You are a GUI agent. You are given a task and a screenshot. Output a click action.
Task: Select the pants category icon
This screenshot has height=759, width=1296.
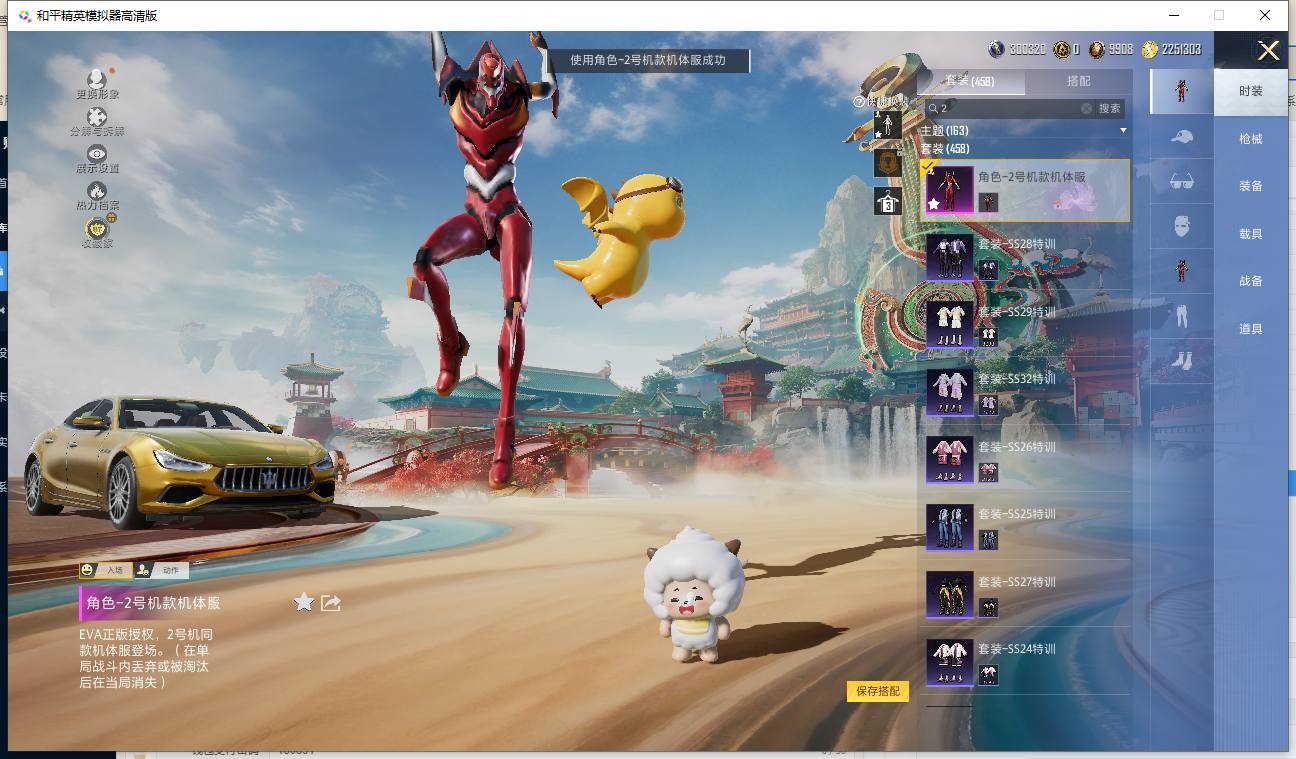[x=1181, y=317]
